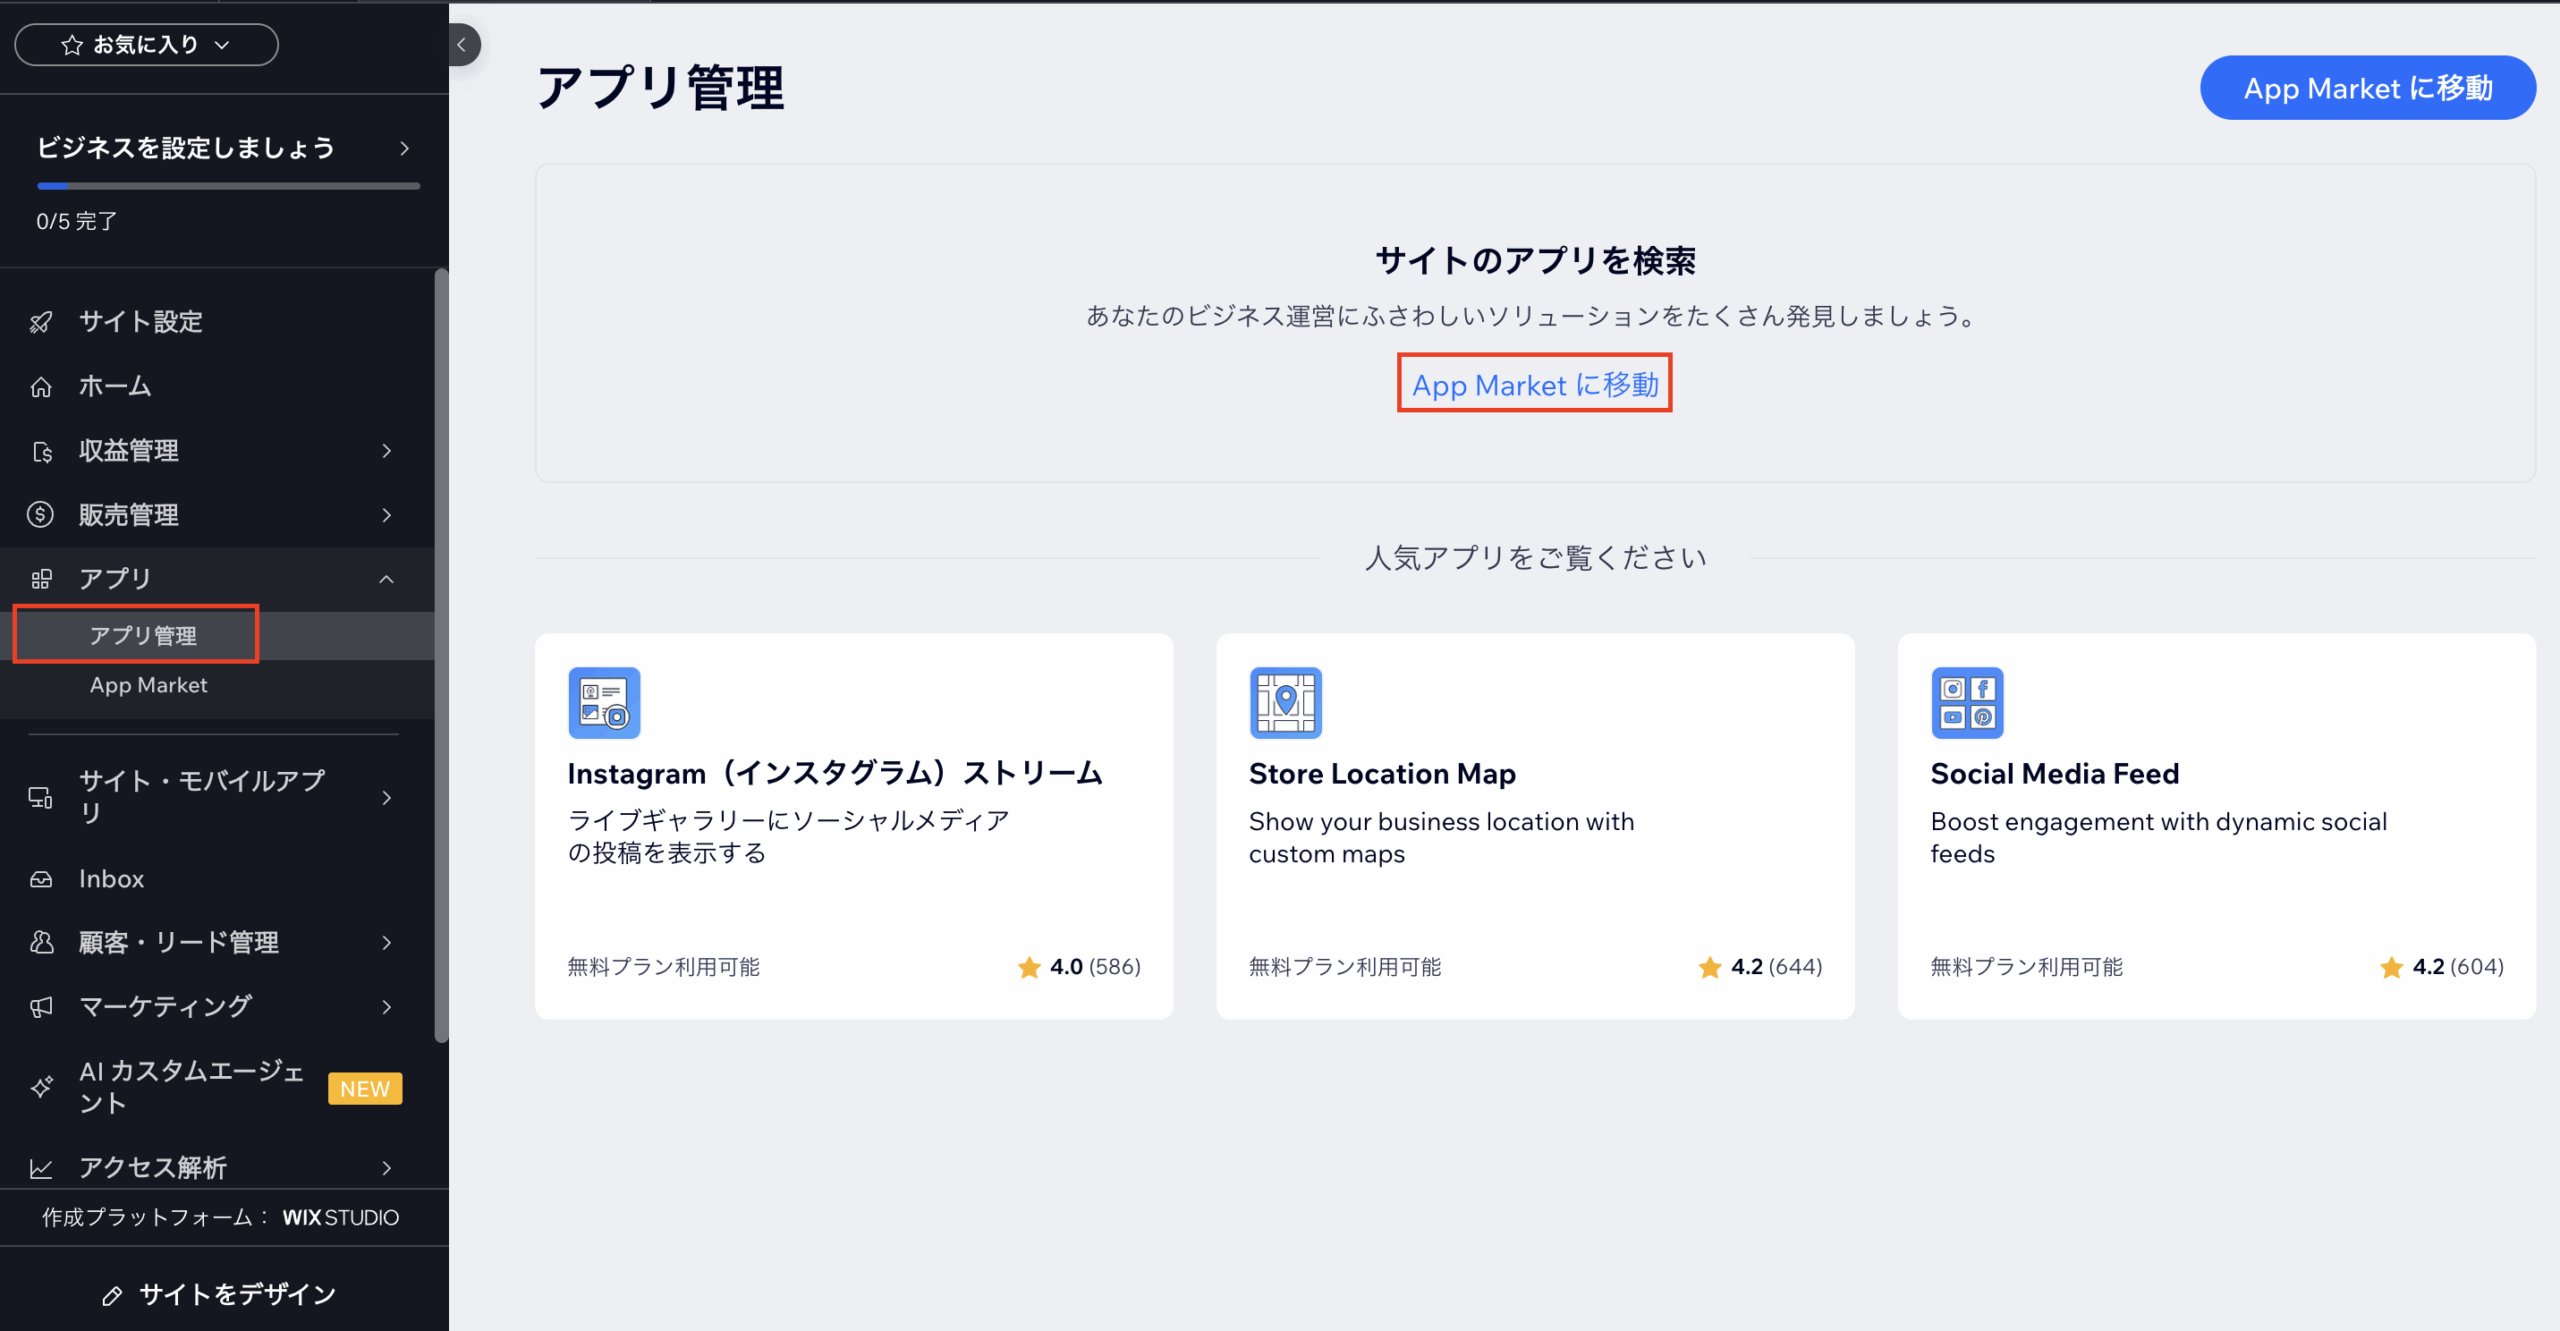Click the Store Location Map app icon

point(1285,702)
